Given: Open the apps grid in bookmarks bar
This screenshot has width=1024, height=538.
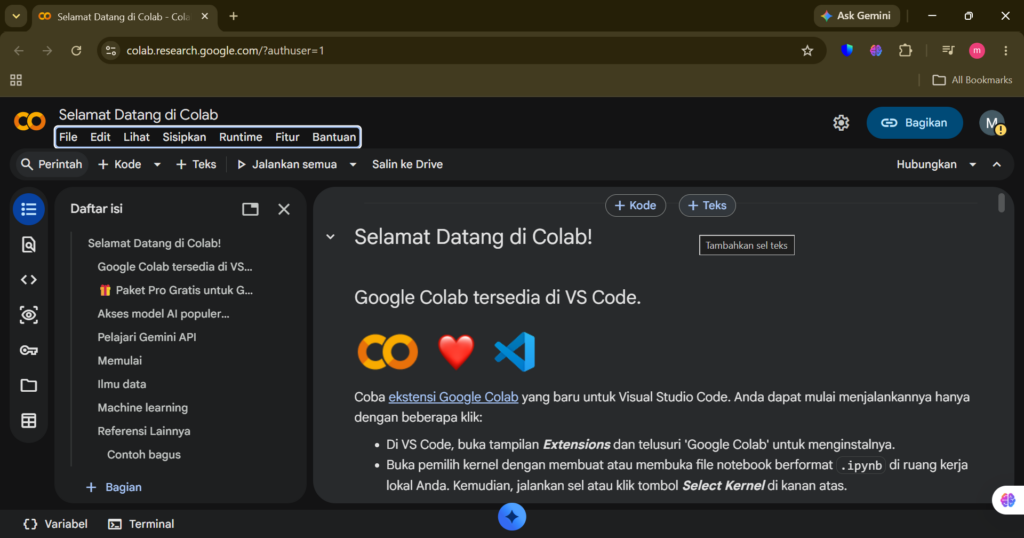Looking at the screenshot, I should click(x=16, y=80).
